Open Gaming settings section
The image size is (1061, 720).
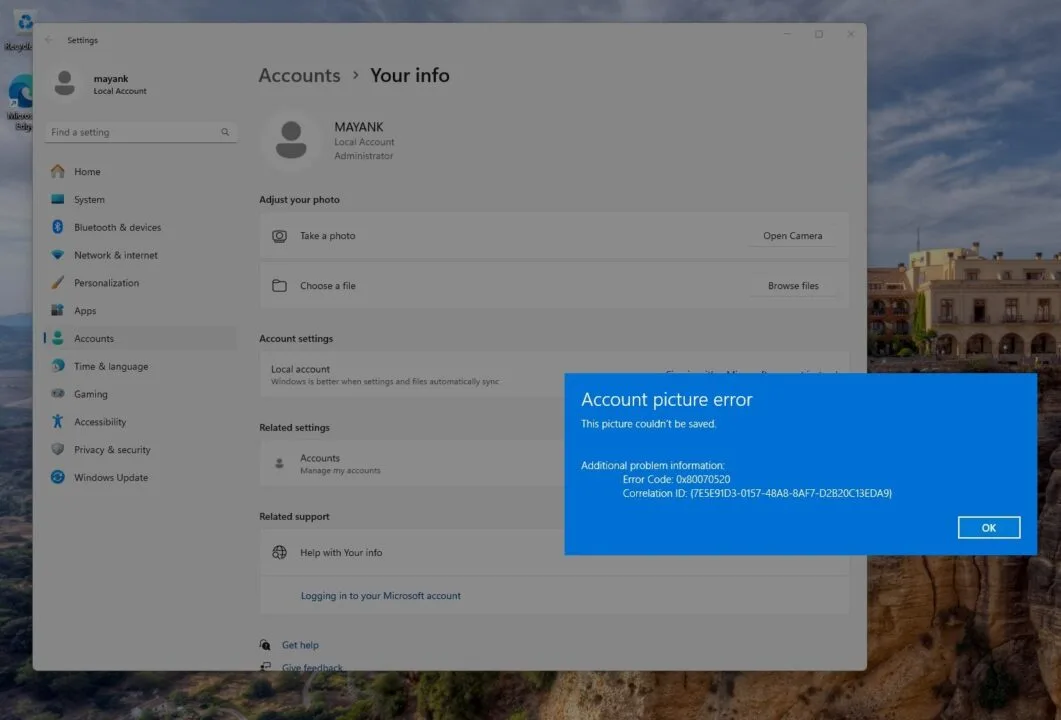pos(90,394)
